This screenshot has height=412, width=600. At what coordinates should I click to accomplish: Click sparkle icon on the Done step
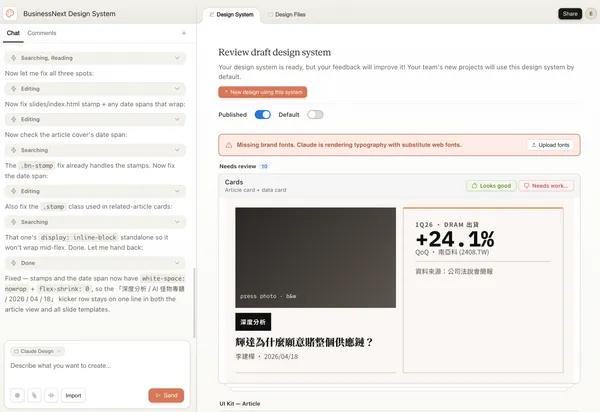coord(14,263)
